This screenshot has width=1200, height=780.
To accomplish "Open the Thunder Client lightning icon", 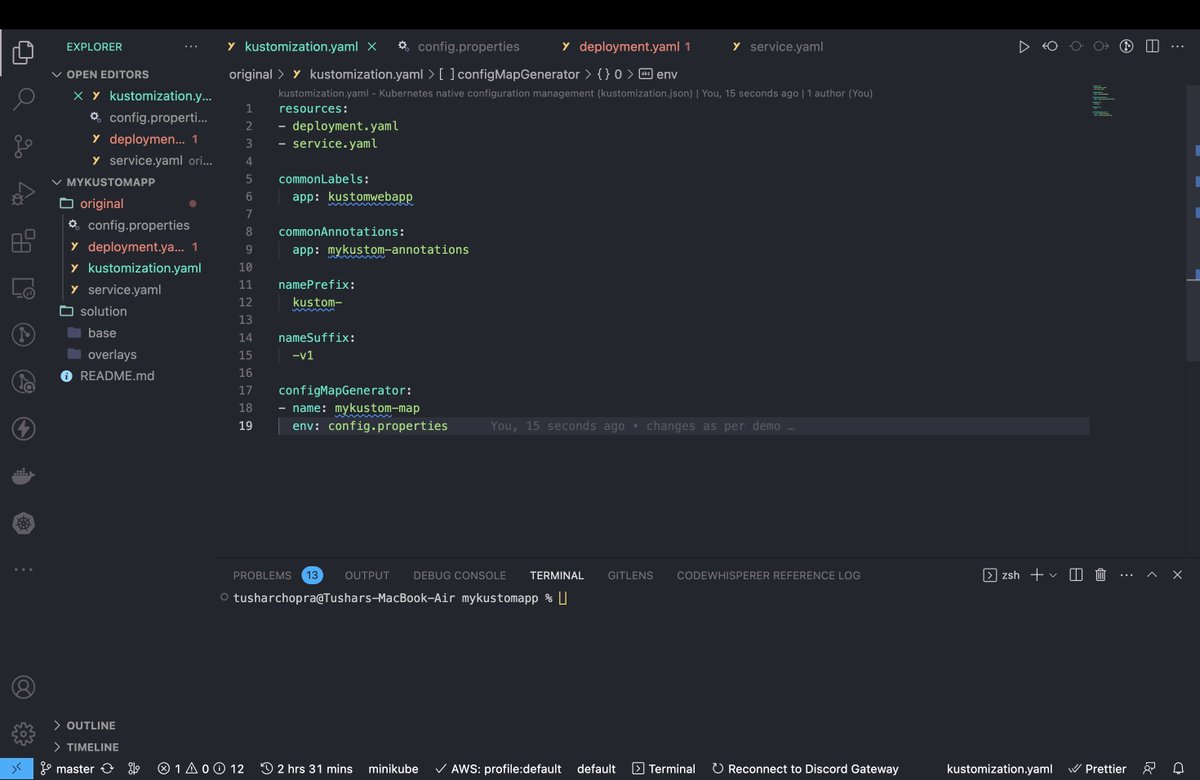I will tap(23, 429).
